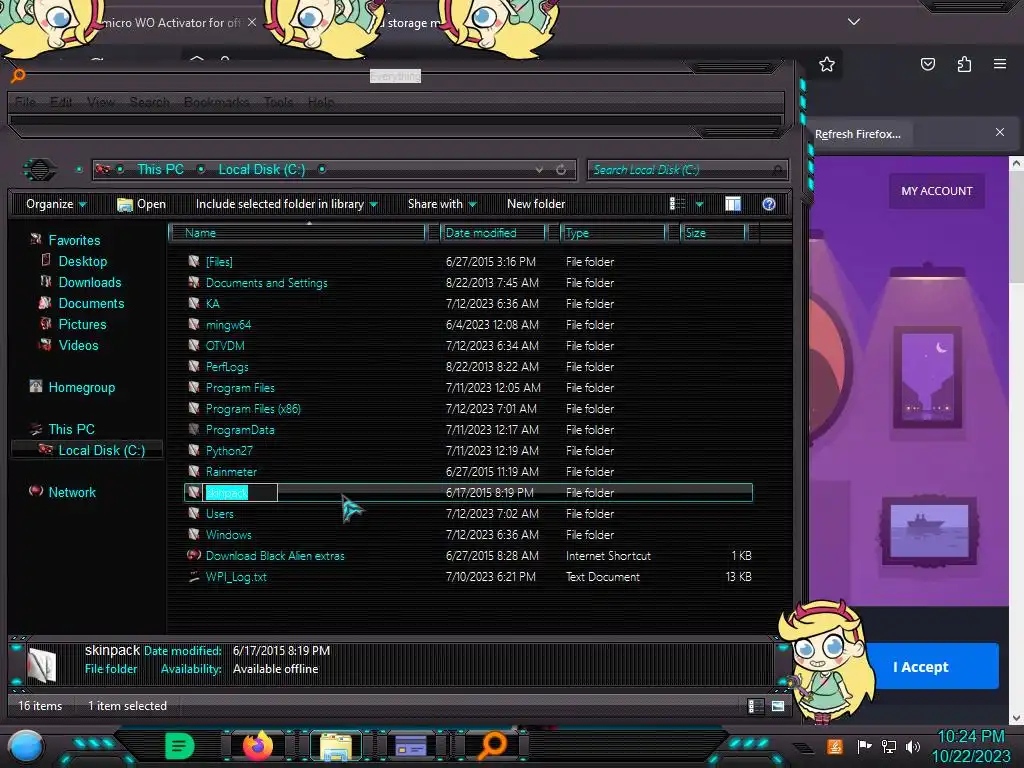
Task: Select the Python27 folder
Action: pos(229,451)
